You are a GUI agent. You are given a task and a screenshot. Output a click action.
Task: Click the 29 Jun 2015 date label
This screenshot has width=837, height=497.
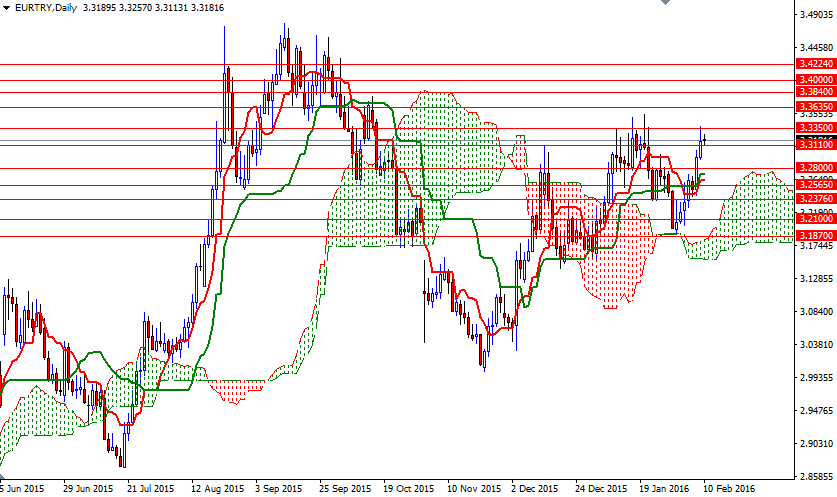[88, 488]
